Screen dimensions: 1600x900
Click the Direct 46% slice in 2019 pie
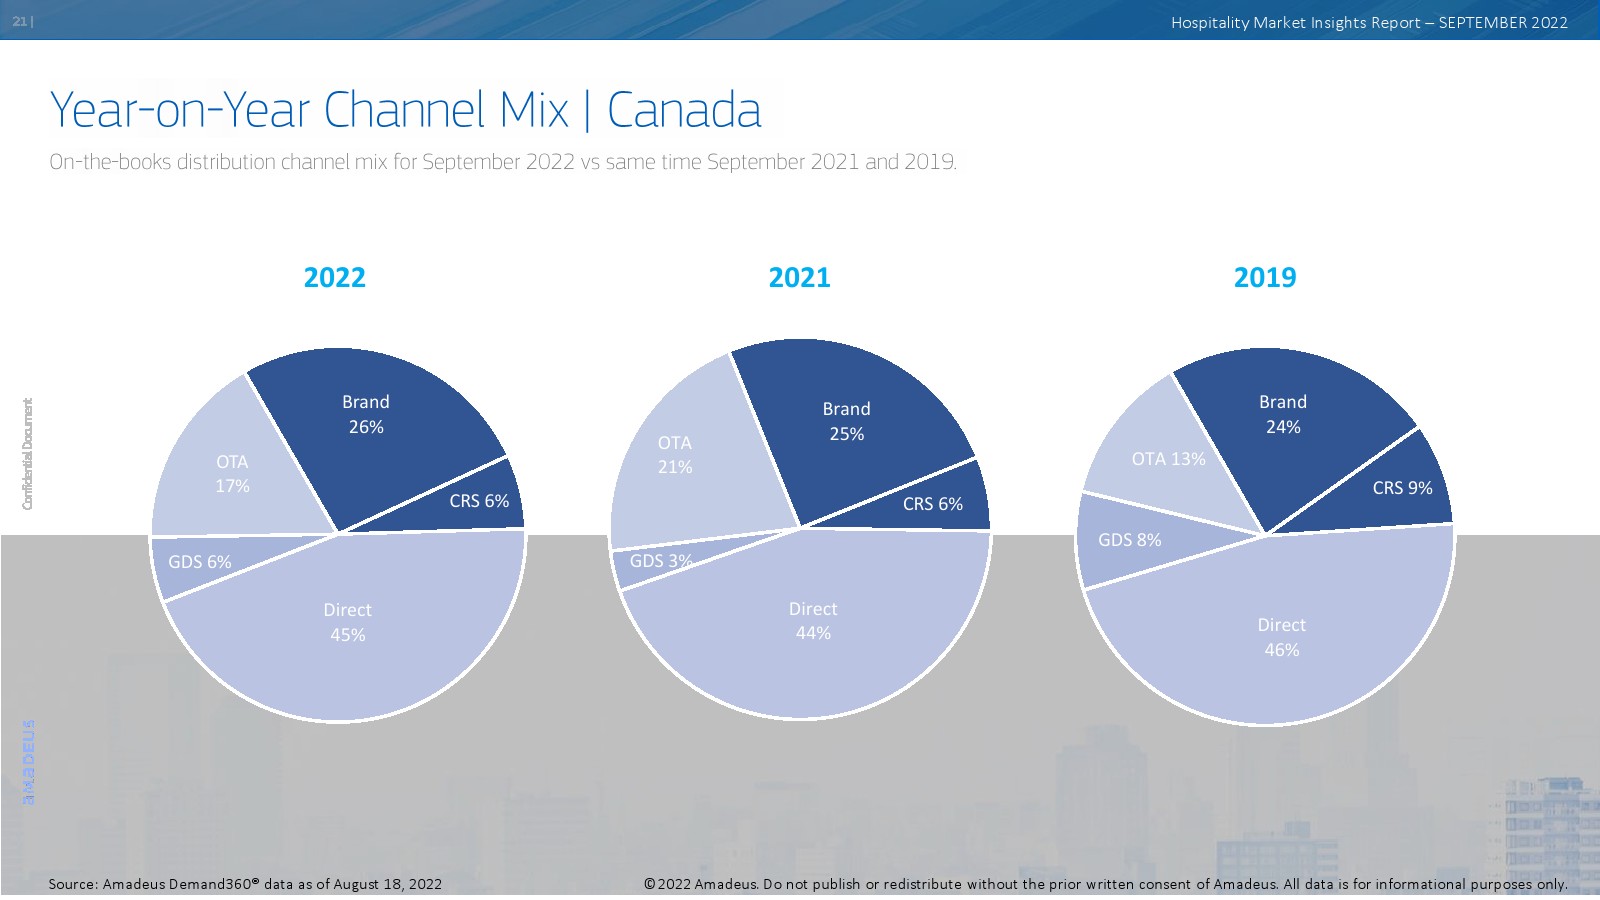1281,638
